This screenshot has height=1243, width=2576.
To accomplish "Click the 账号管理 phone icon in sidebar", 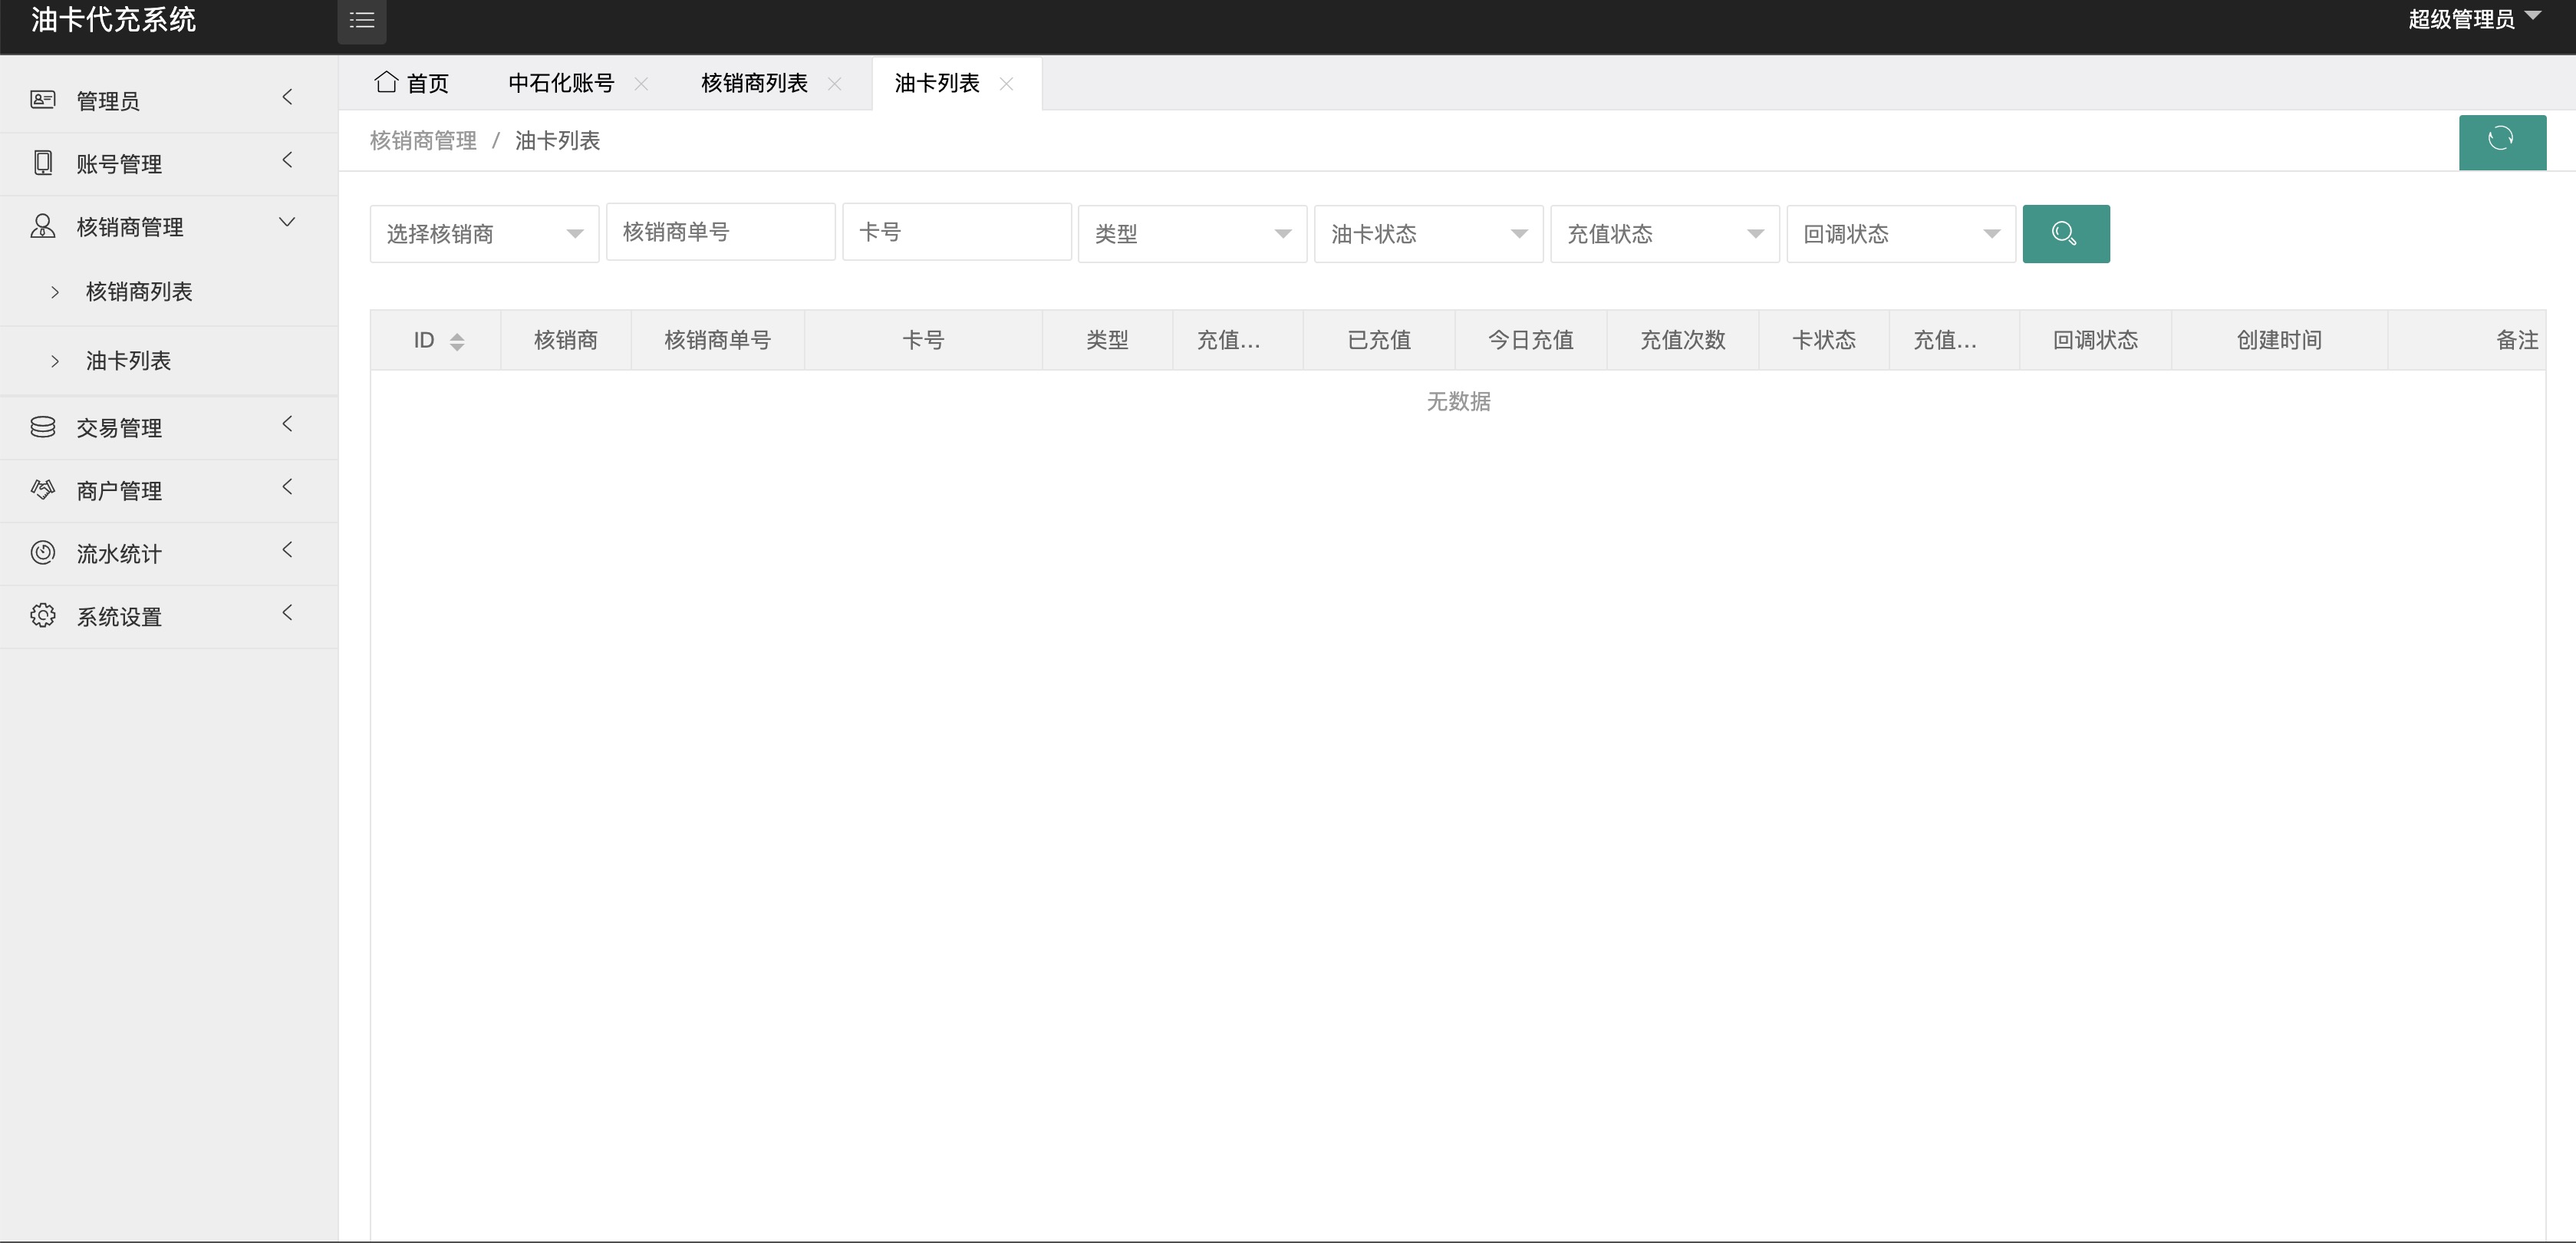I will pyautogui.click(x=43, y=162).
